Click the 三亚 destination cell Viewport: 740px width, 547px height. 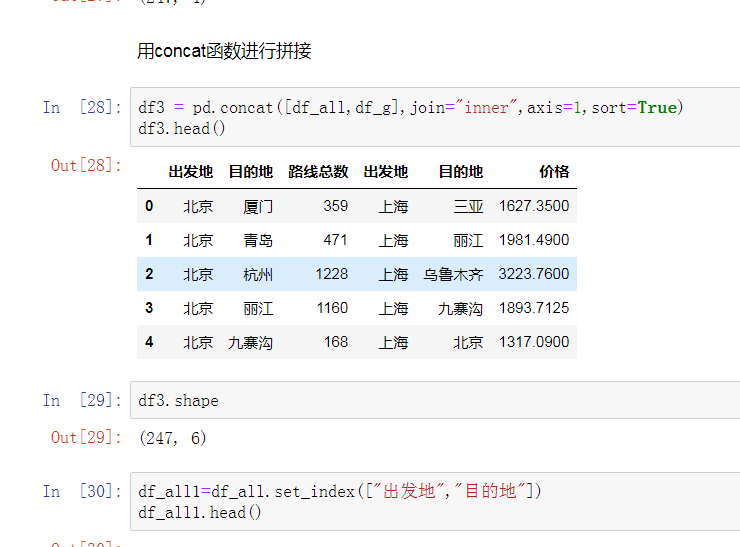468,206
